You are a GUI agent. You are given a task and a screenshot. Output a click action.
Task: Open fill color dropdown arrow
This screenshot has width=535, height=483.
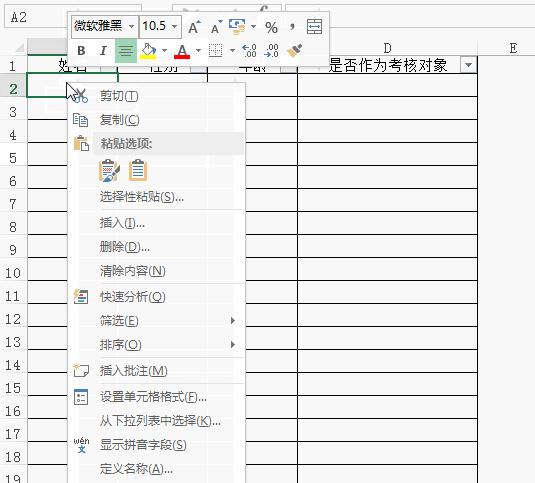click(x=164, y=51)
